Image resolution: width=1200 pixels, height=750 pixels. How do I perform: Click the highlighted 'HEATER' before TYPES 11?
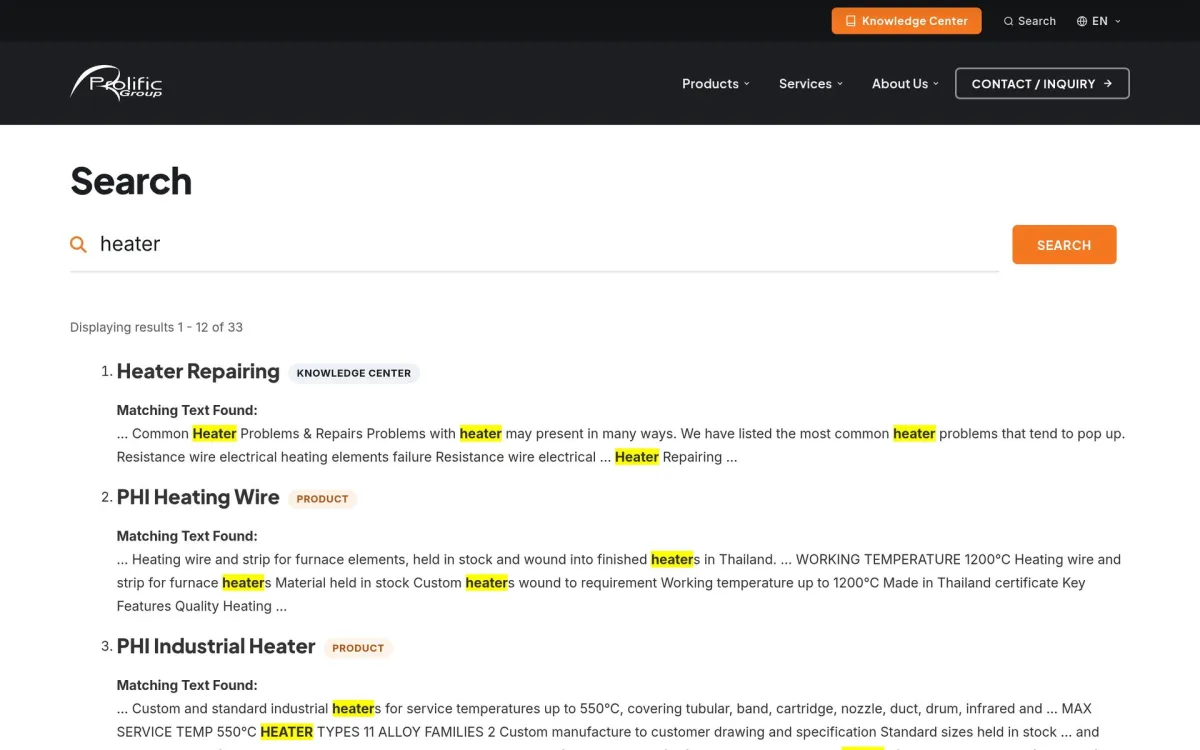pyautogui.click(x=287, y=732)
